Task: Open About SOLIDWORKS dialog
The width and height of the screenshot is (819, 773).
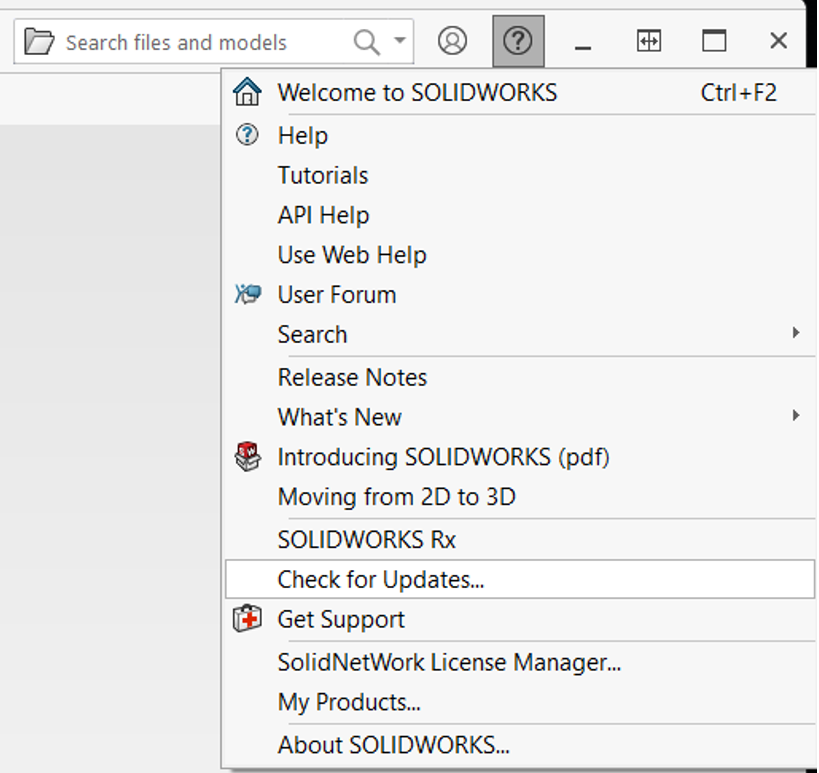Action: 393,745
